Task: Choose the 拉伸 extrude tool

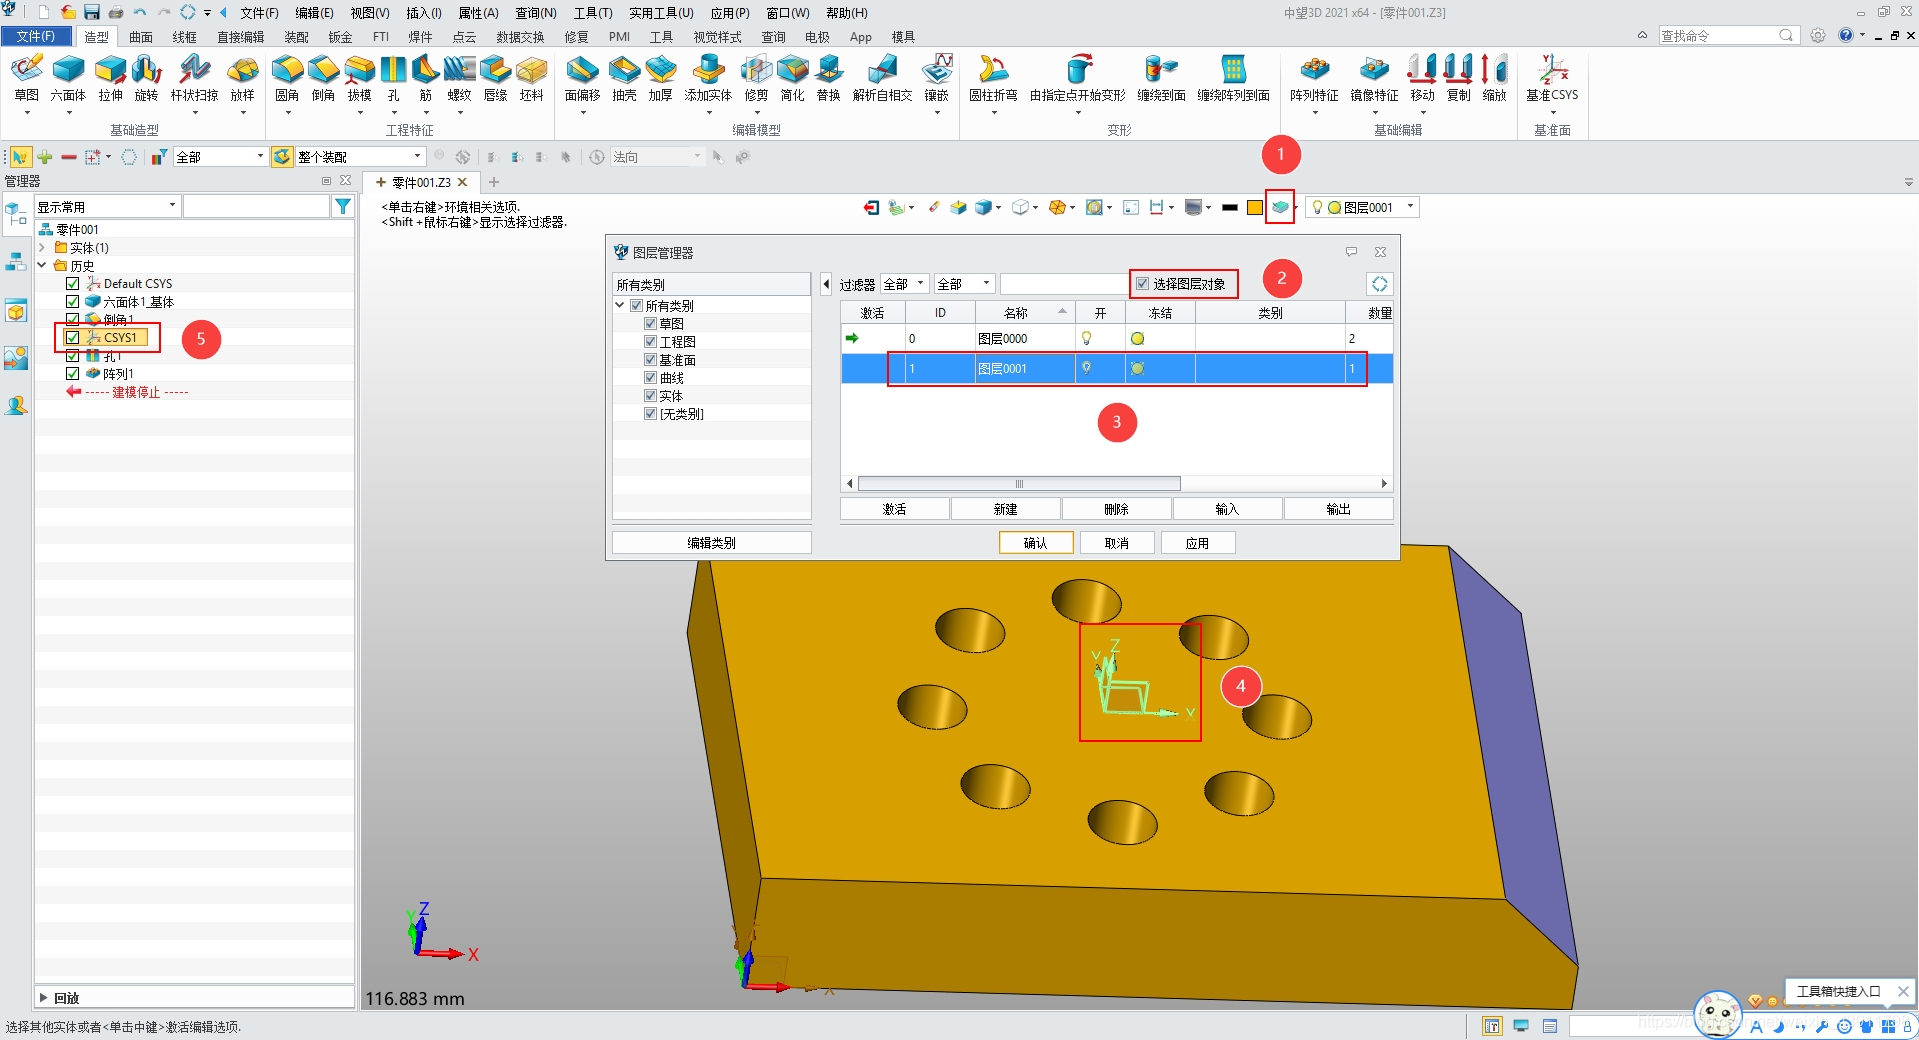Action: (110, 78)
